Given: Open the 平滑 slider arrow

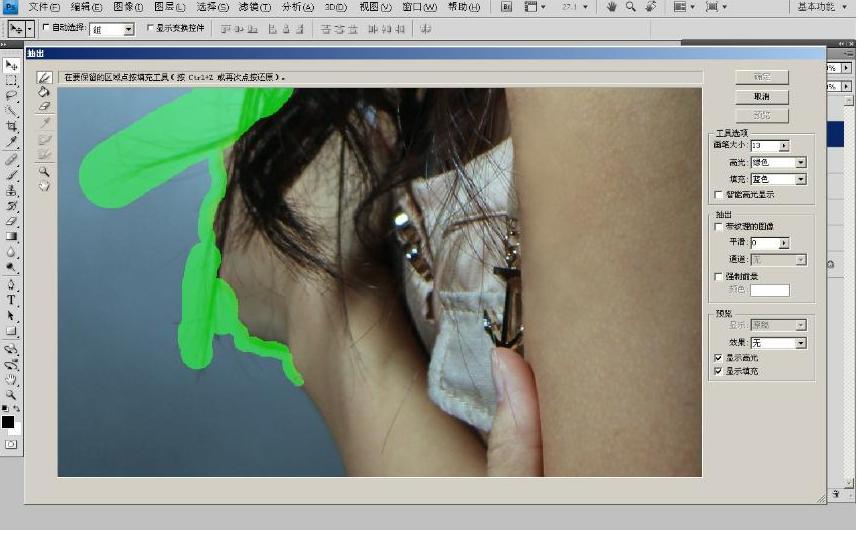Looking at the screenshot, I should pos(784,243).
